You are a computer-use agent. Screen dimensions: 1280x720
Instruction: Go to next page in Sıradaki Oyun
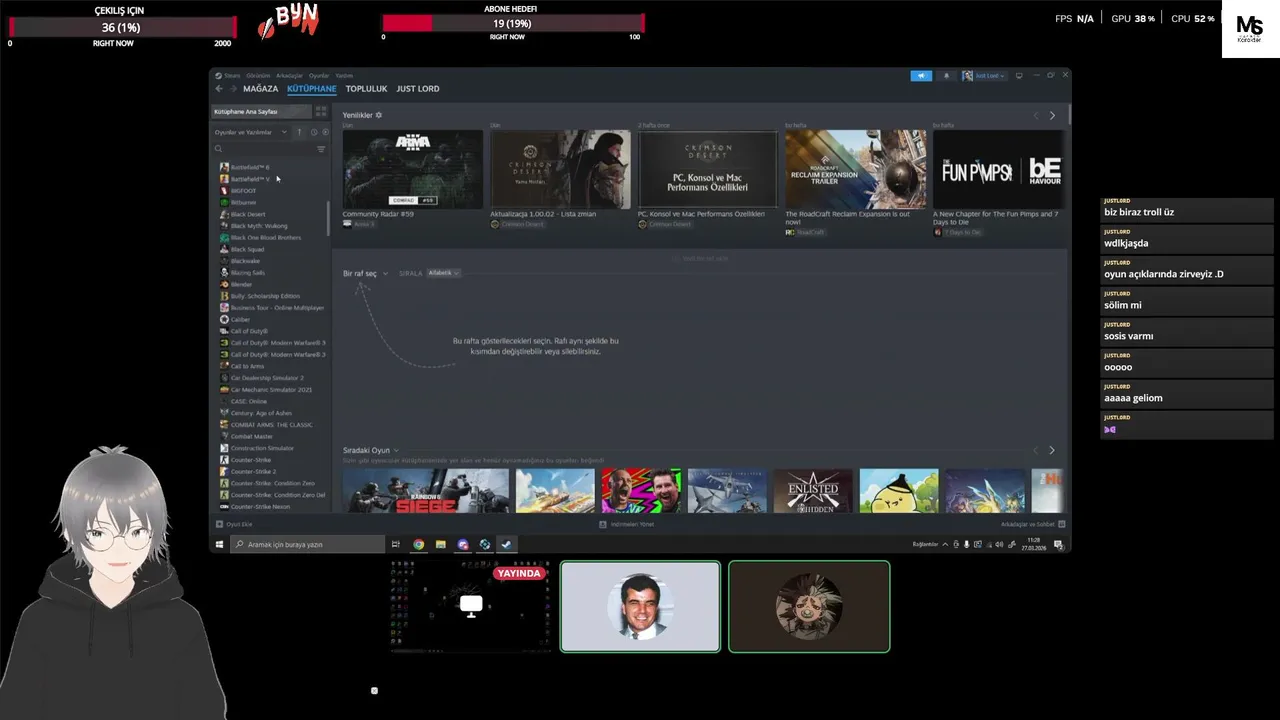coord(1051,451)
